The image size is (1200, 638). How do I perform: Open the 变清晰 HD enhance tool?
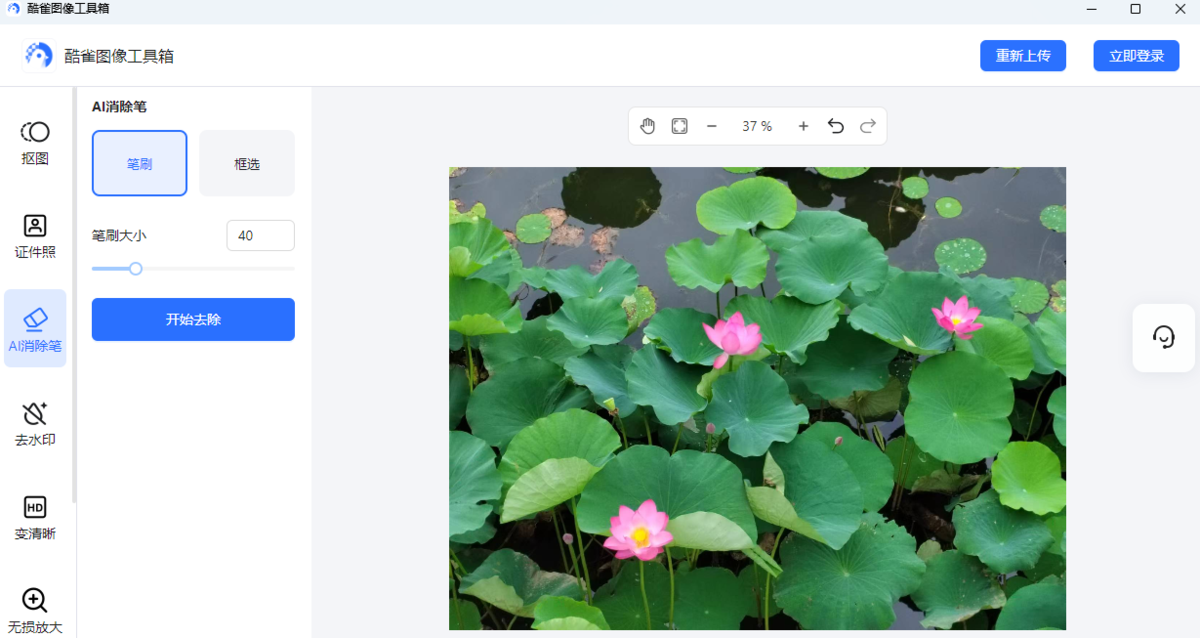tap(35, 517)
